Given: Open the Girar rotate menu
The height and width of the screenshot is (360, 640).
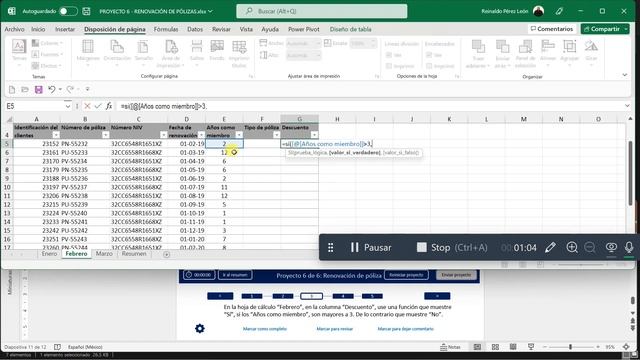Looking at the screenshot, I should tap(591, 52).
